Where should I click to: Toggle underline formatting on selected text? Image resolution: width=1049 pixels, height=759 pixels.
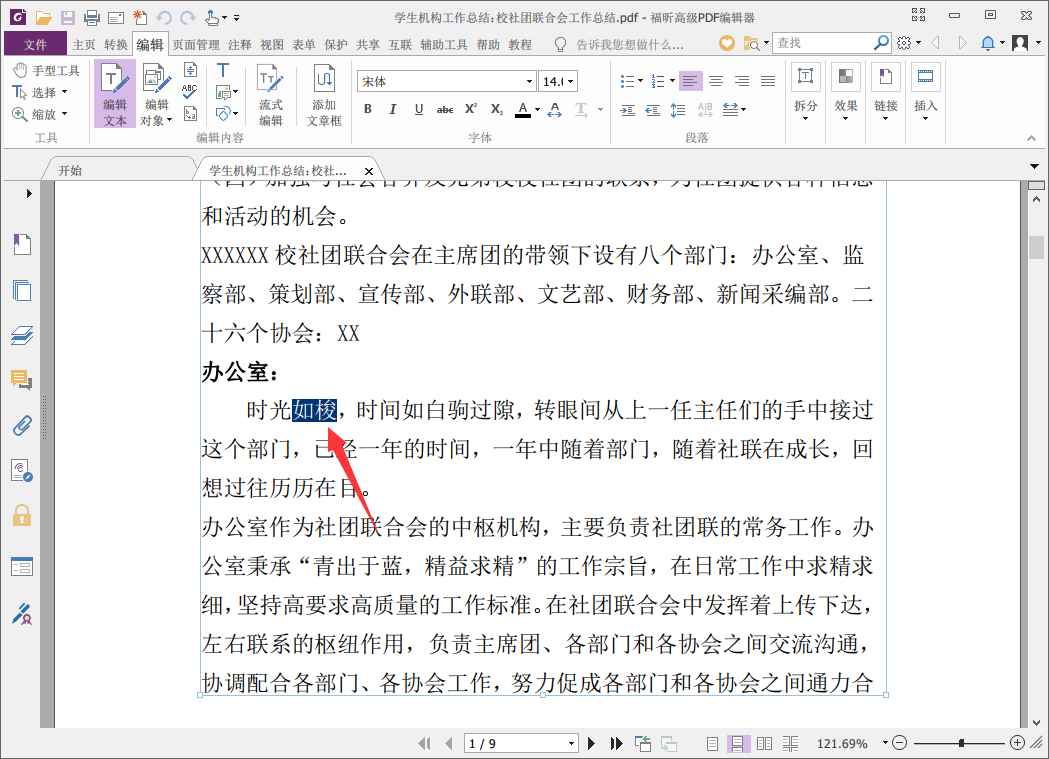pos(418,109)
